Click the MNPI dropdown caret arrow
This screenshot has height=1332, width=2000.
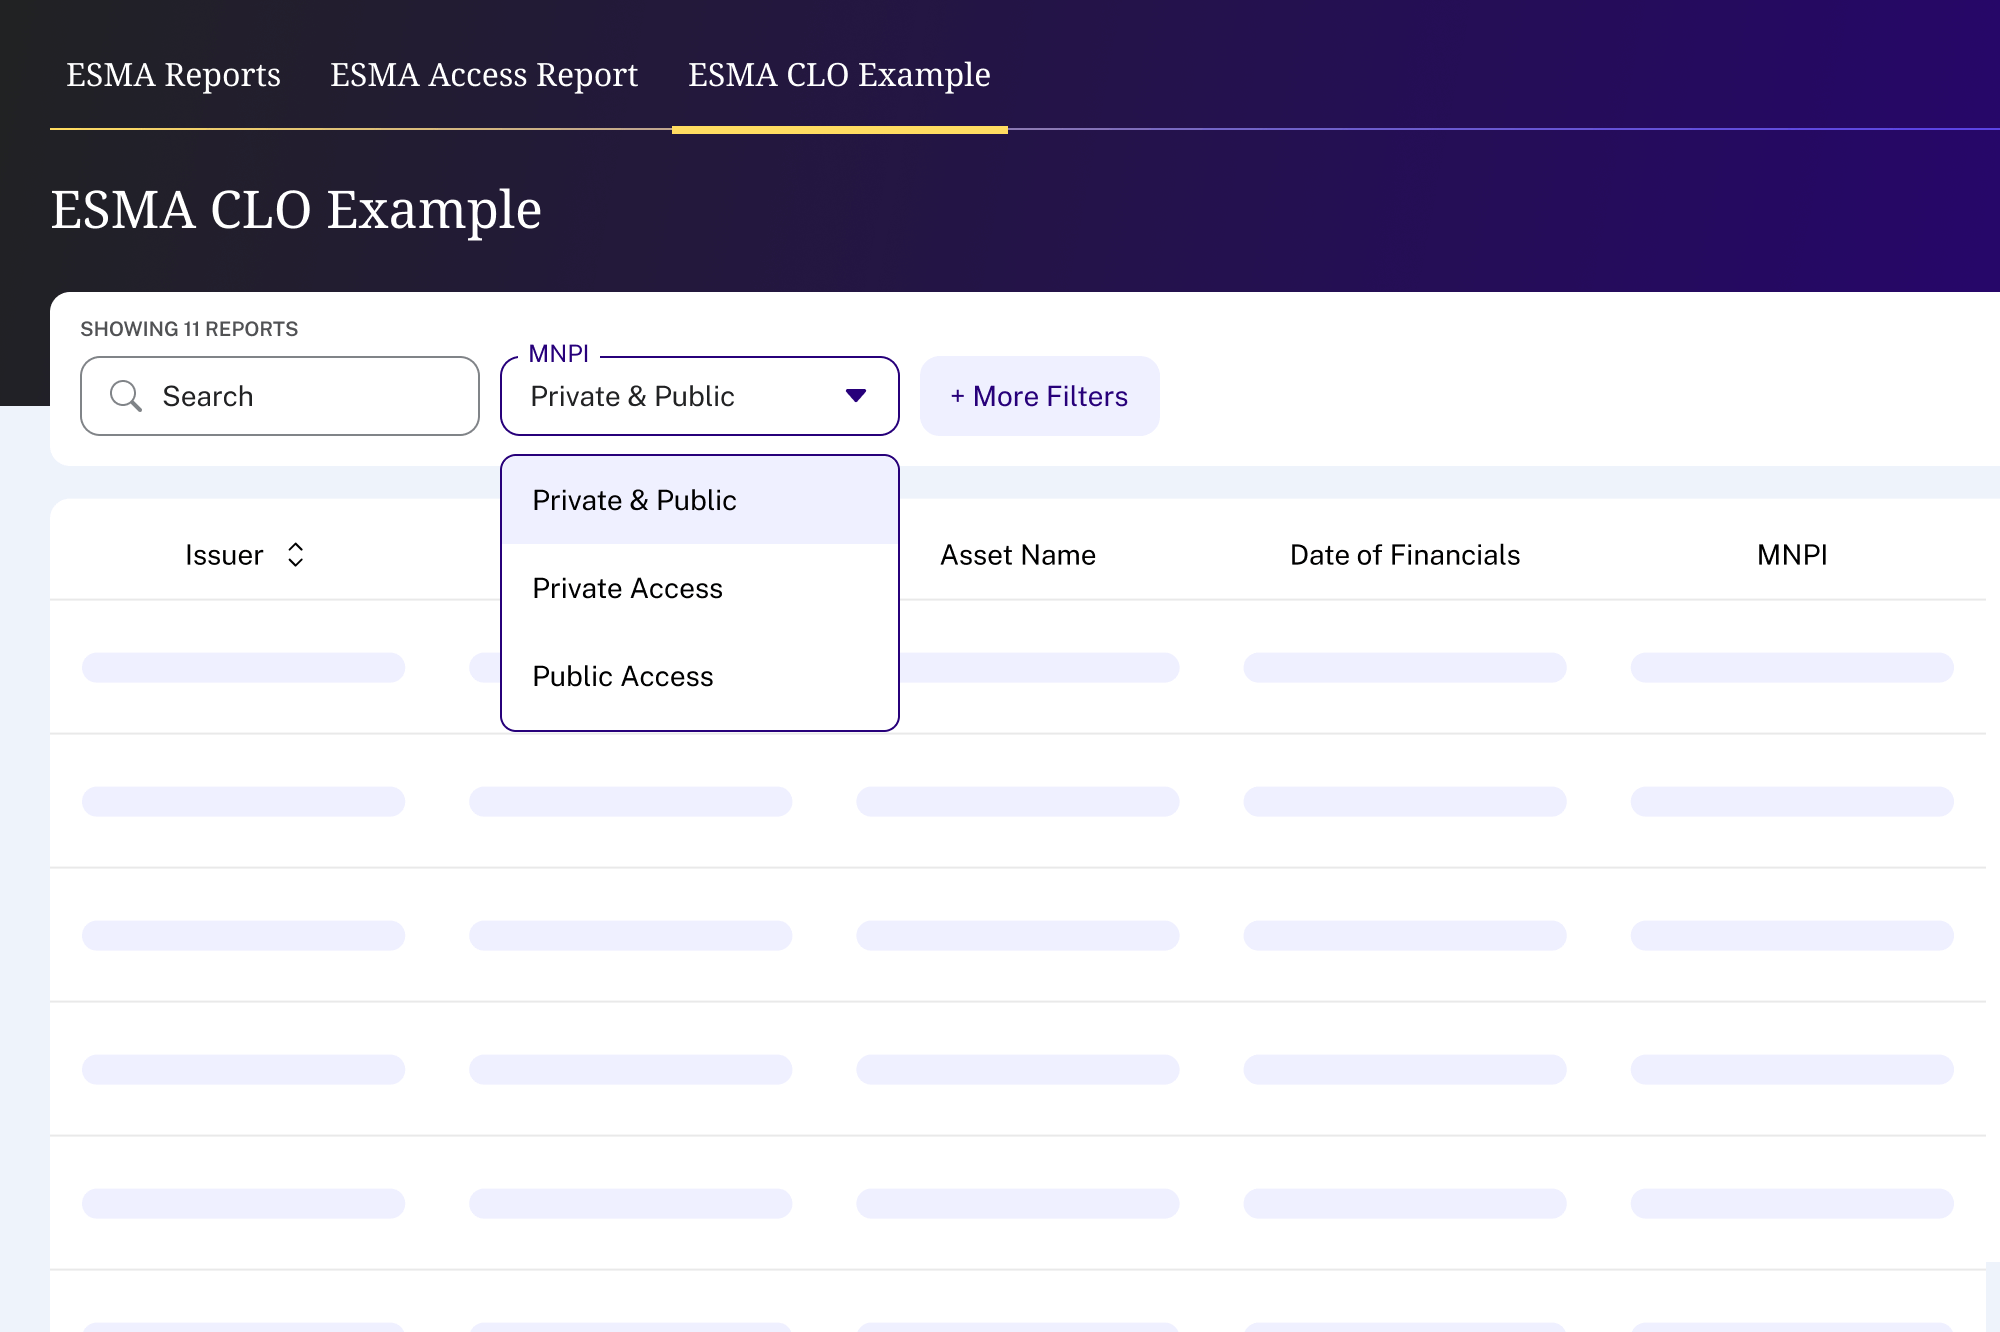[x=855, y=396]
